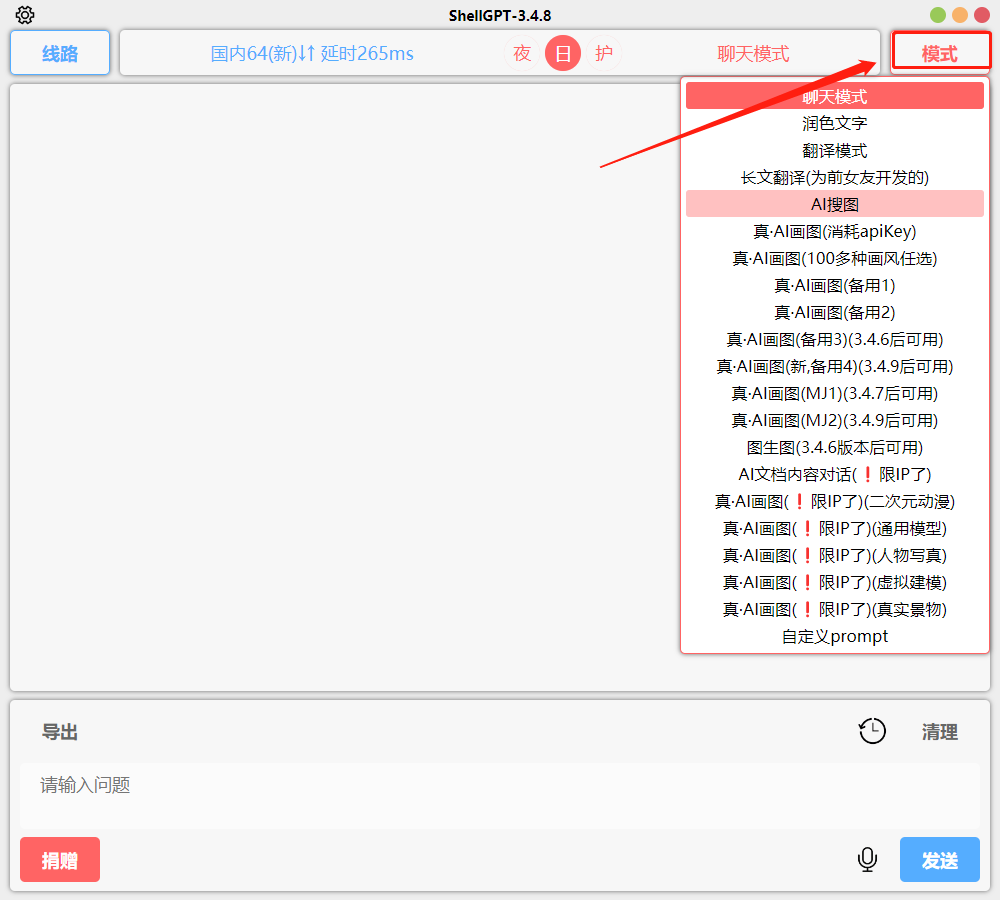The width and height of the screenshot is (1000, 900).
Task: Click the 模式 mode dropdown button
Action: [940, 53]
